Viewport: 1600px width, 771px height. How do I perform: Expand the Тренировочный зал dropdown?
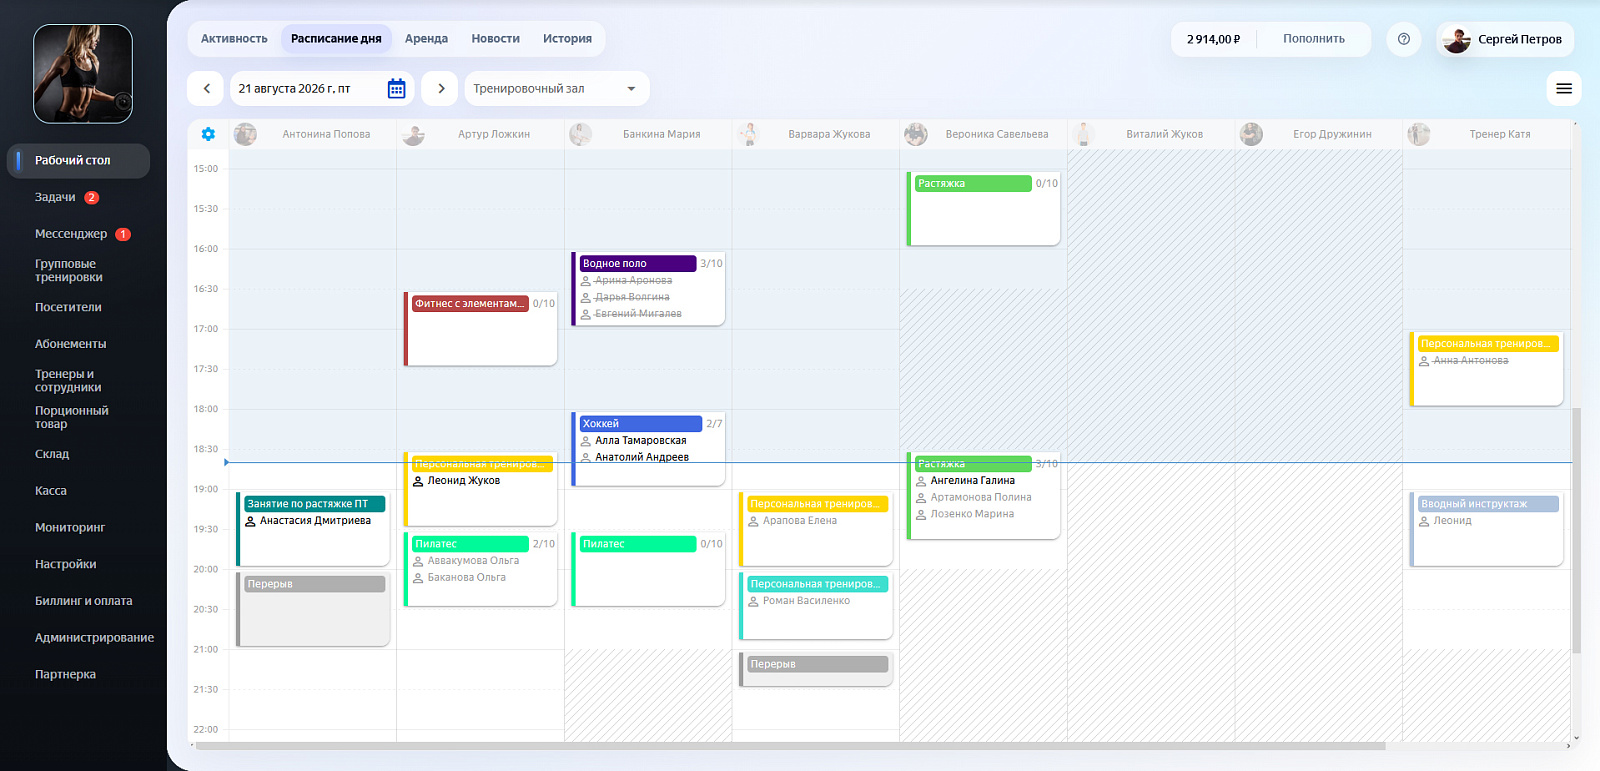(x=557, y=89)
